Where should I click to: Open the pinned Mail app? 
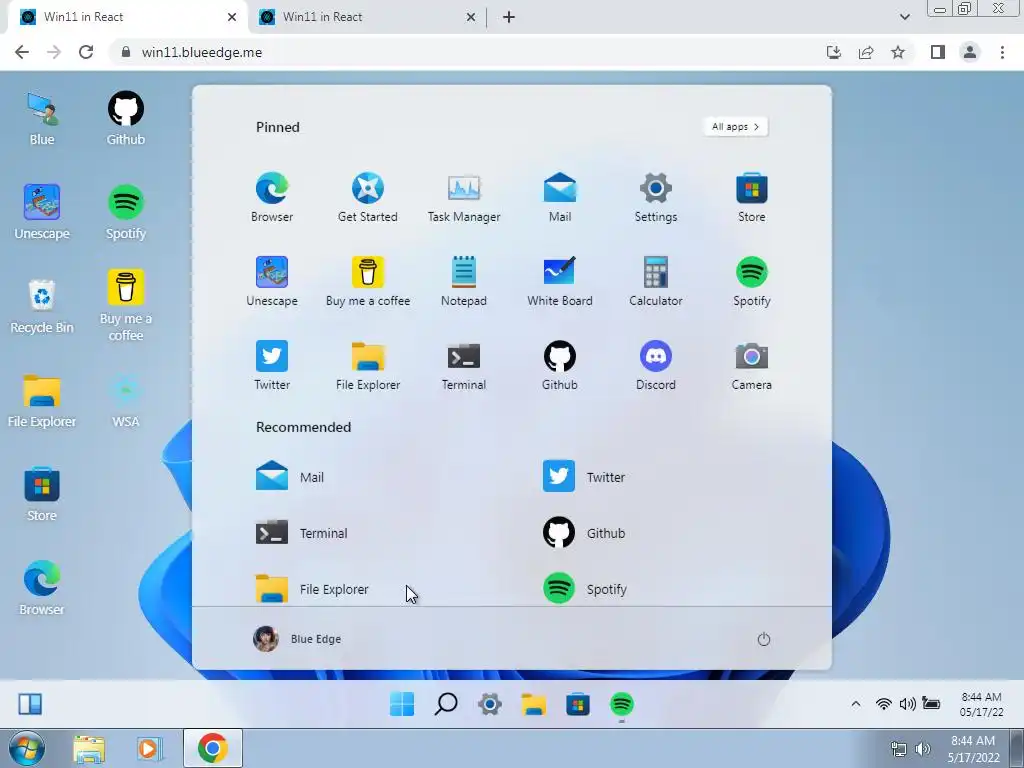coord(560,197)
